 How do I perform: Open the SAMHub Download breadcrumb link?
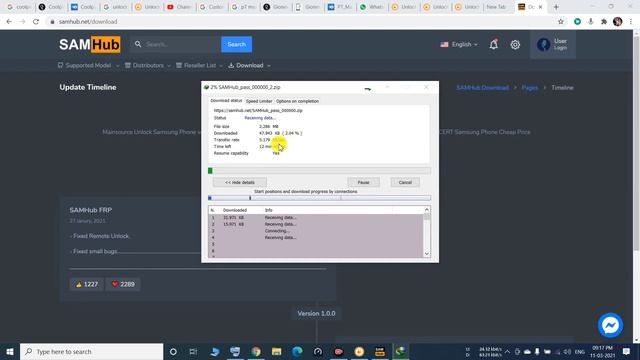pos(482,88)
